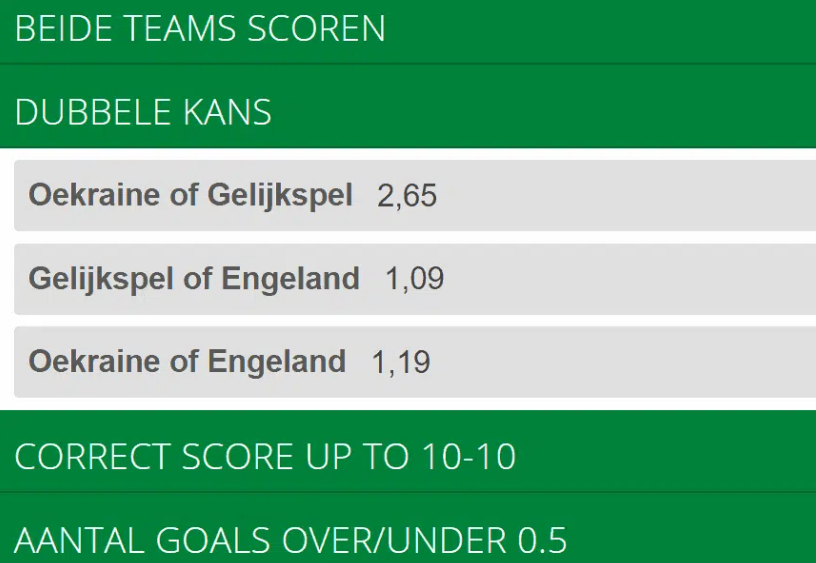Click the bold 'Gelijkspel of Engeland' label
The width and height of the screenshot is (816, 563).
click(x=194, y=278)
